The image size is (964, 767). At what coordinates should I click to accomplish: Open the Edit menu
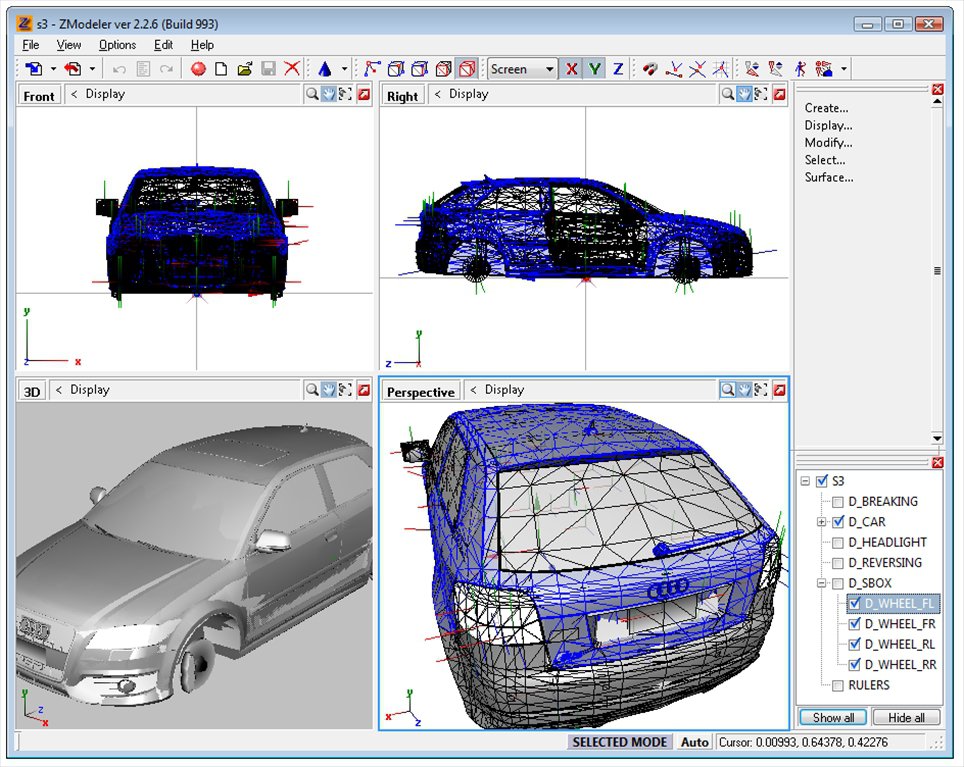[163, 45]
